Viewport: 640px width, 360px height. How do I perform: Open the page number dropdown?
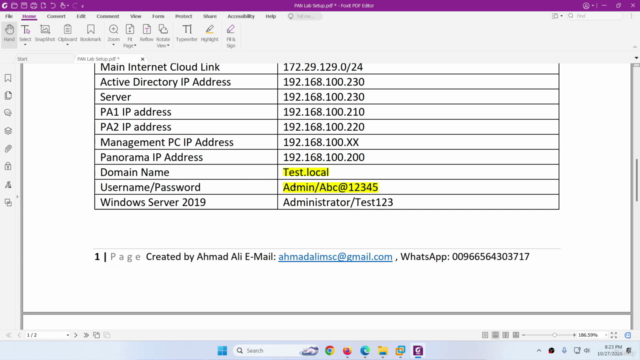point(67,335)
